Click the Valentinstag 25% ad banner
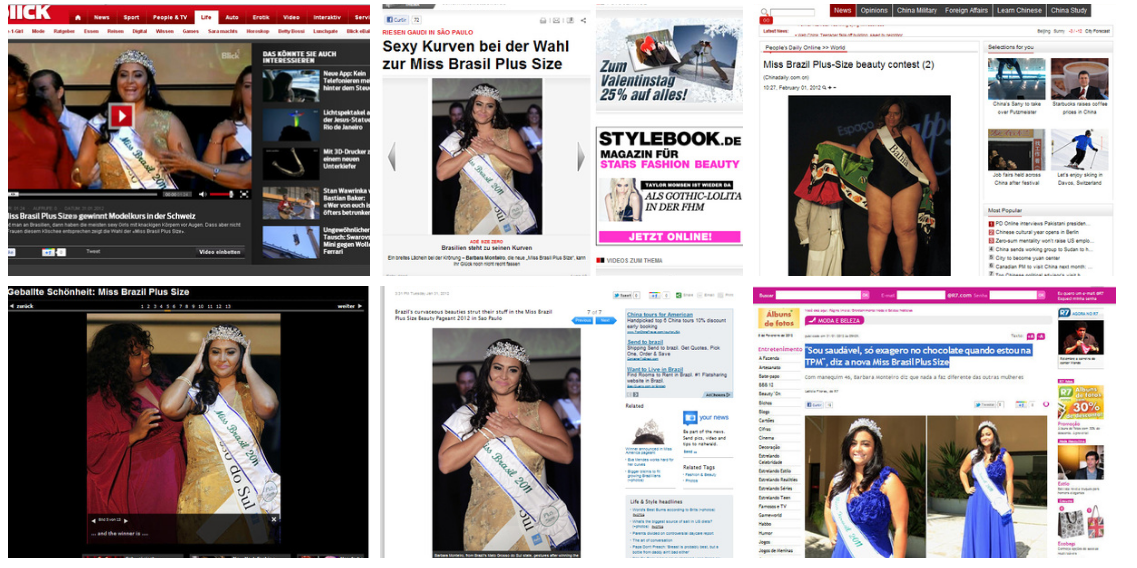The width and height of the screenshot is (1137, 568). pyautogui.click(x=669, y=61)
